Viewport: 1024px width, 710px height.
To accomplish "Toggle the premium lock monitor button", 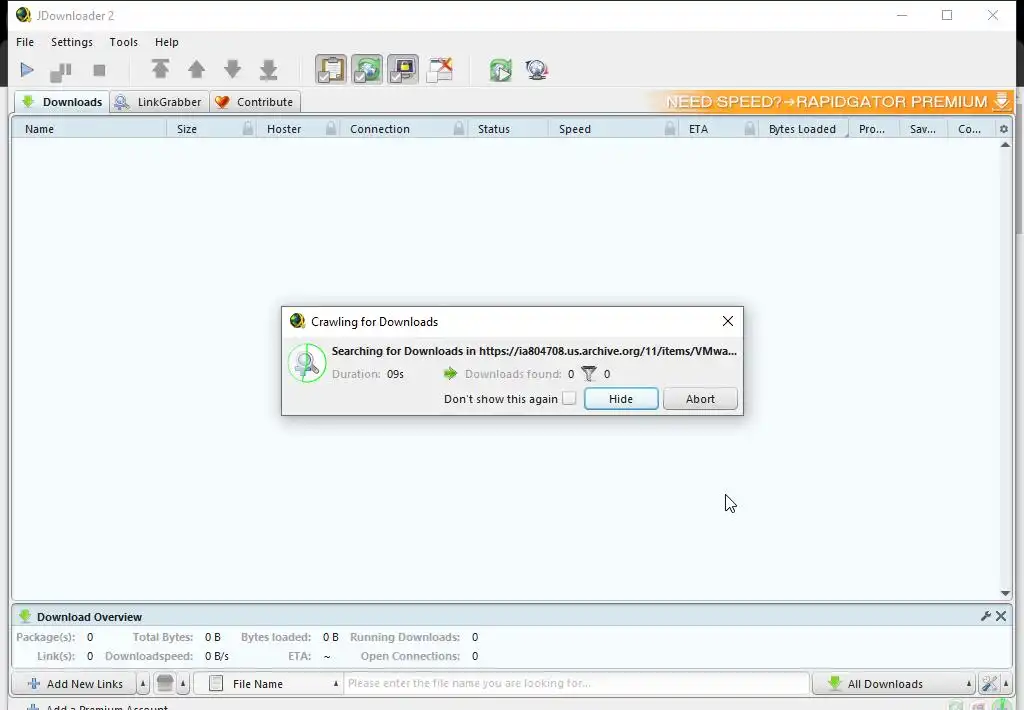I will coord(403,70).
